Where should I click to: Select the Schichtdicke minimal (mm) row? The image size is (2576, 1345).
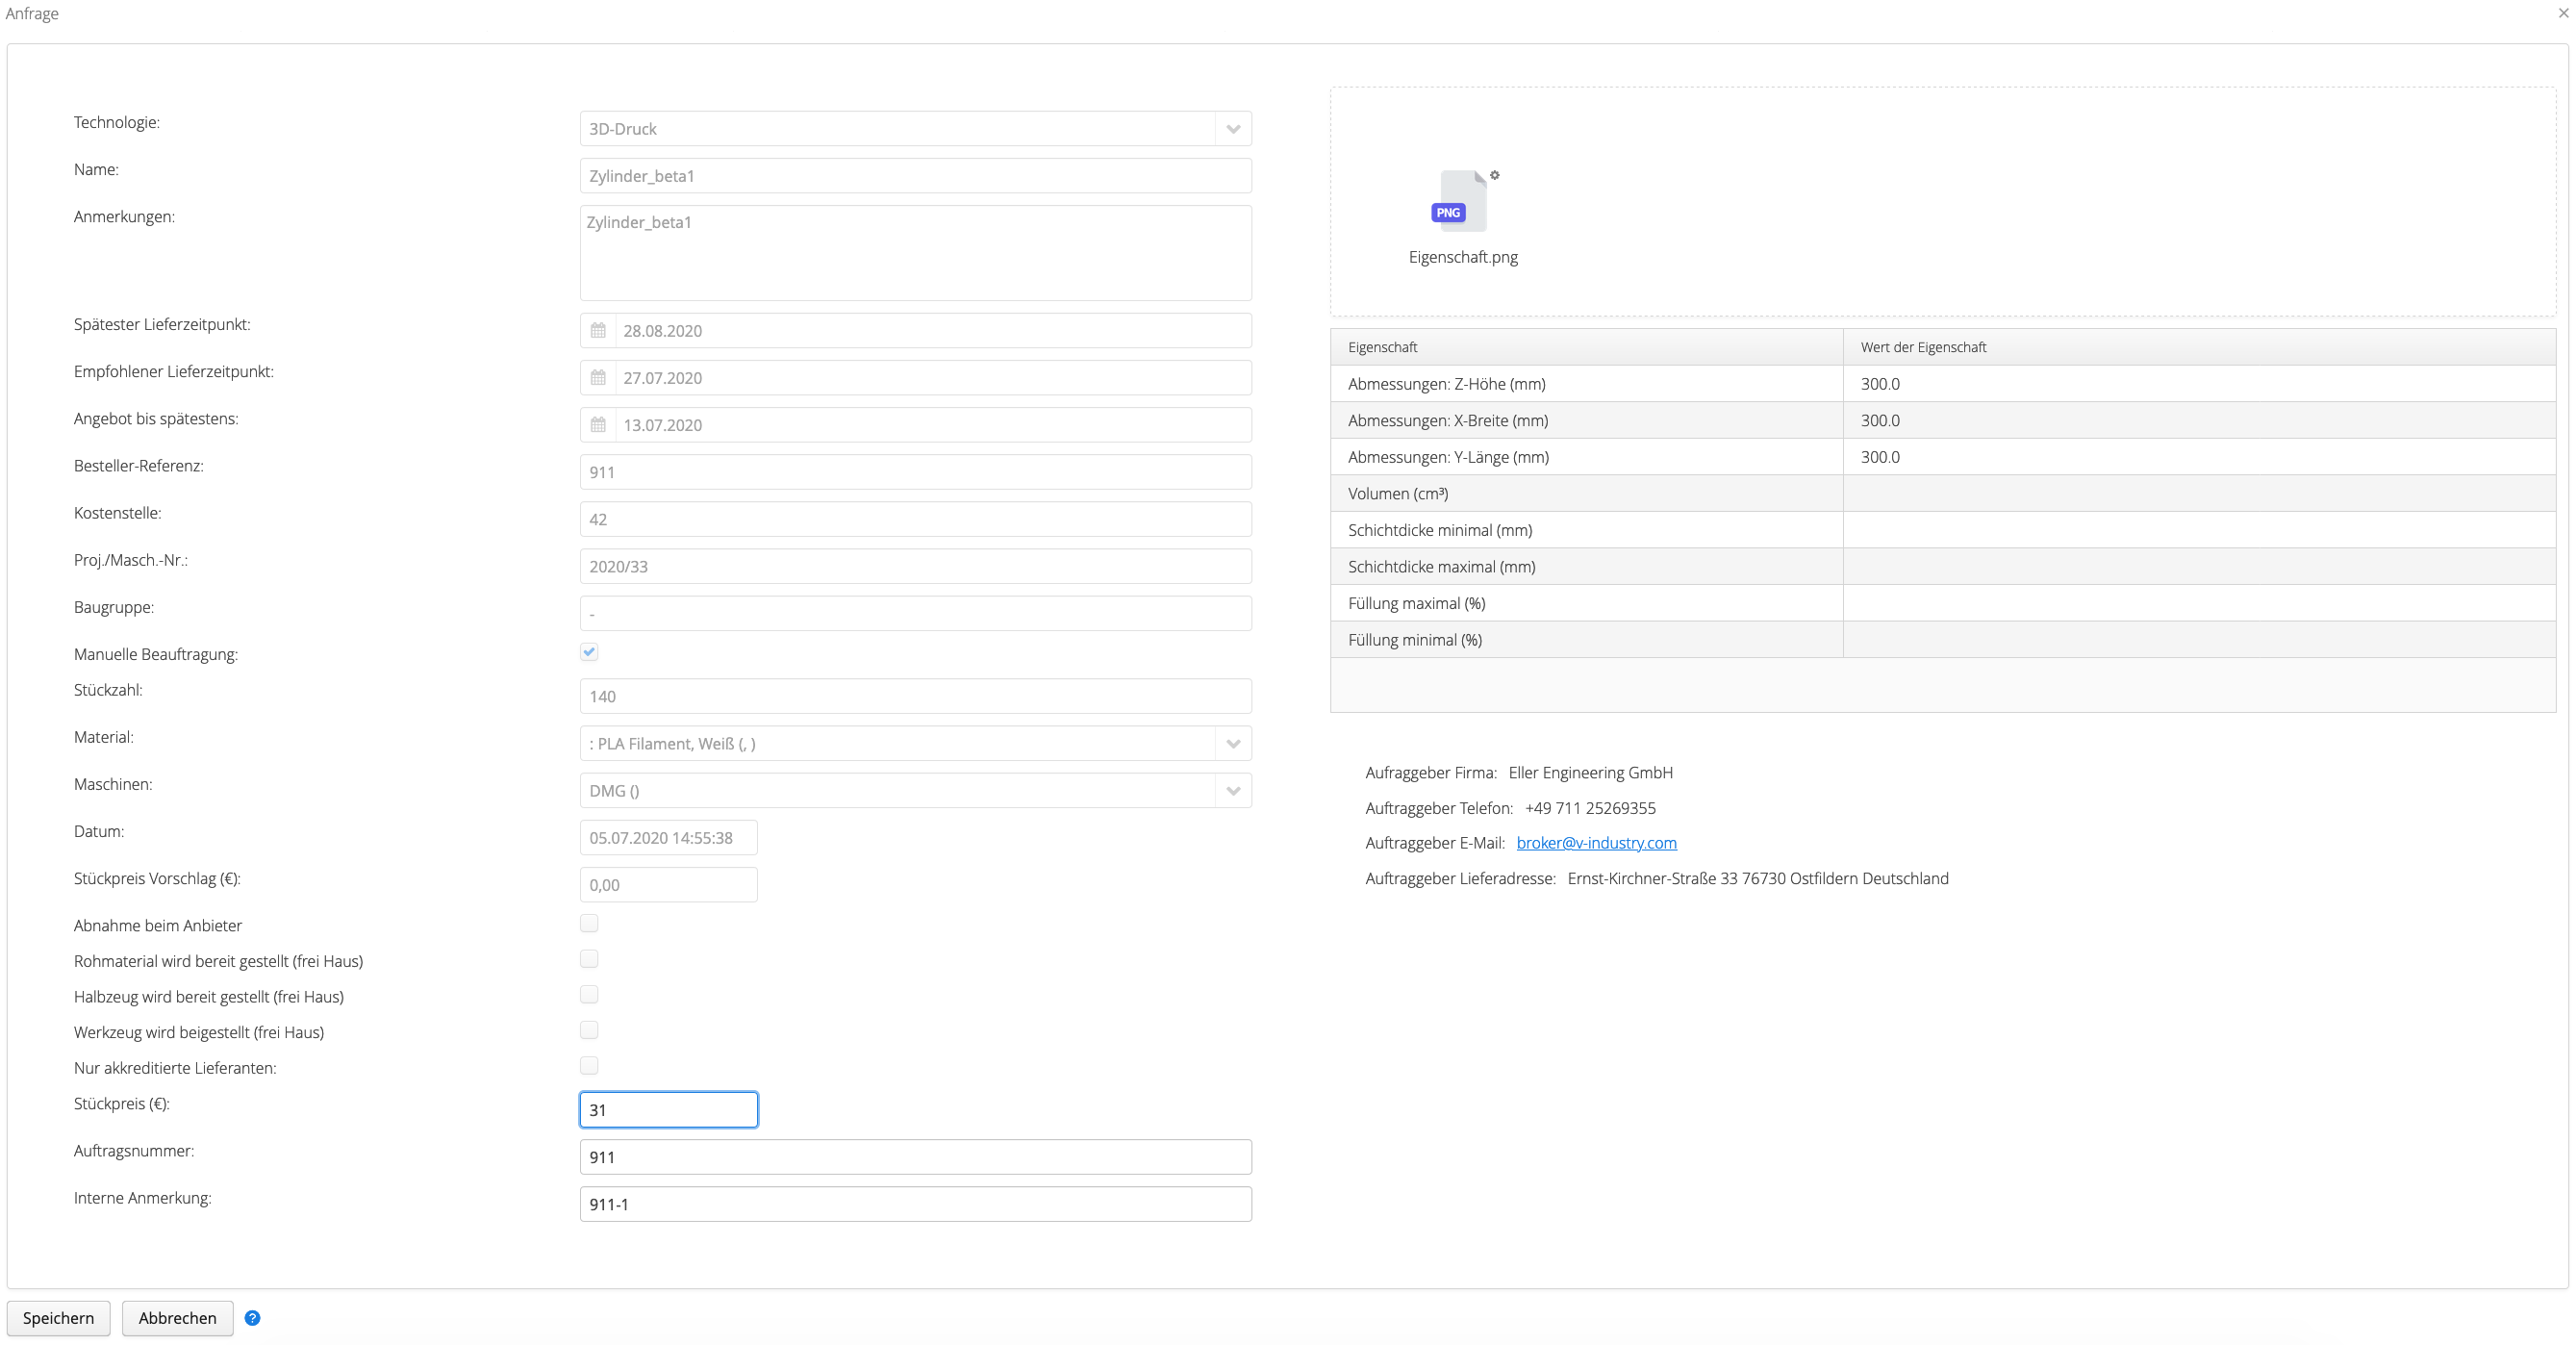pos(1943,530)
